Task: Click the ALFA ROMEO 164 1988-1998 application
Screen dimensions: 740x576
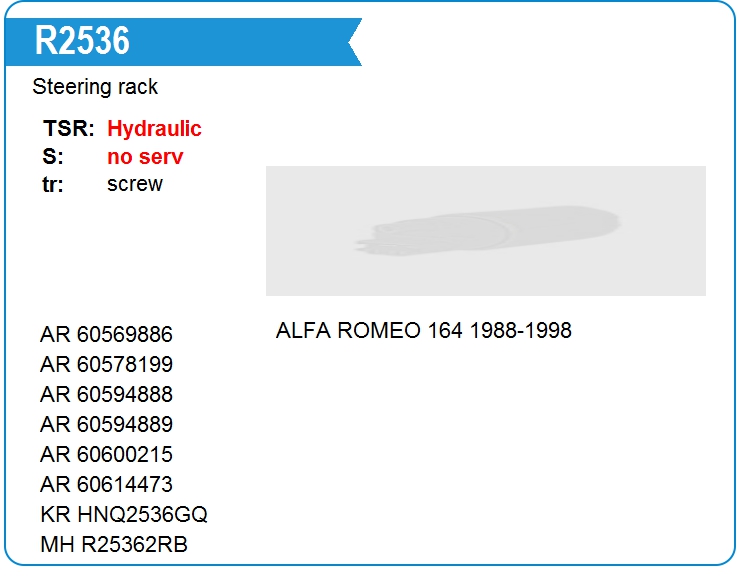Action: [424, 330]
